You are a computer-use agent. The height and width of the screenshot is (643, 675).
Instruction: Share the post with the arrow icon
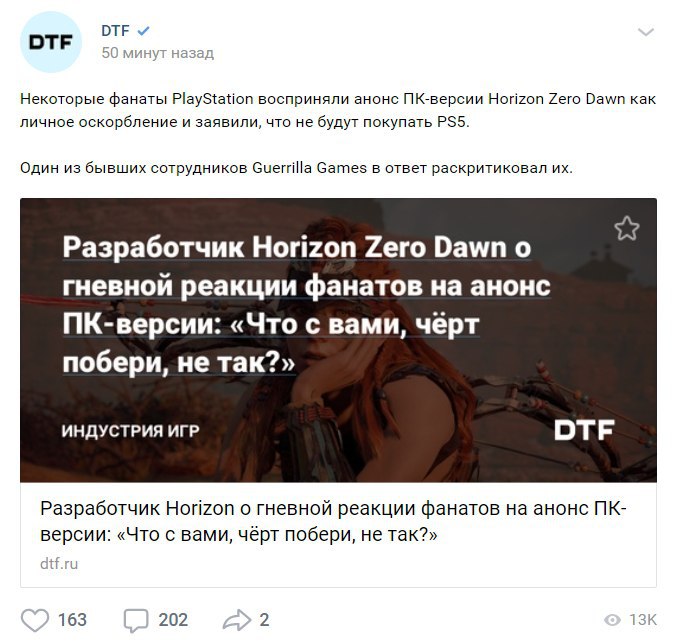[236, 620]
